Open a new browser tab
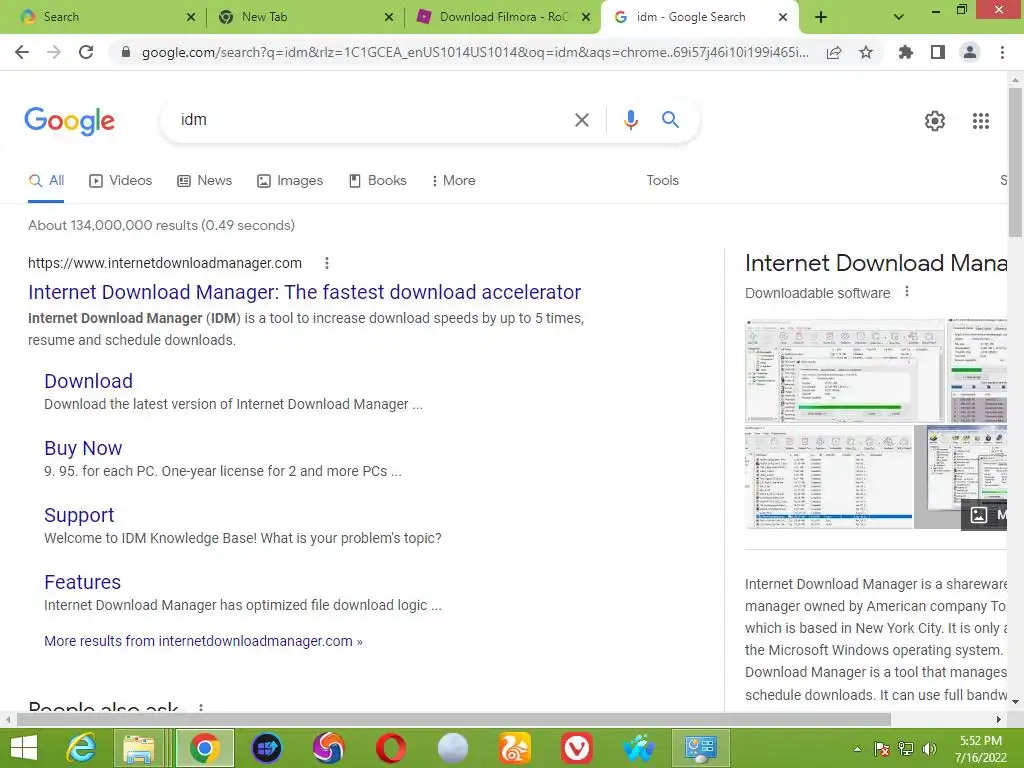The height and width of the screenshot is (768, 1024). tap(821, 17)
